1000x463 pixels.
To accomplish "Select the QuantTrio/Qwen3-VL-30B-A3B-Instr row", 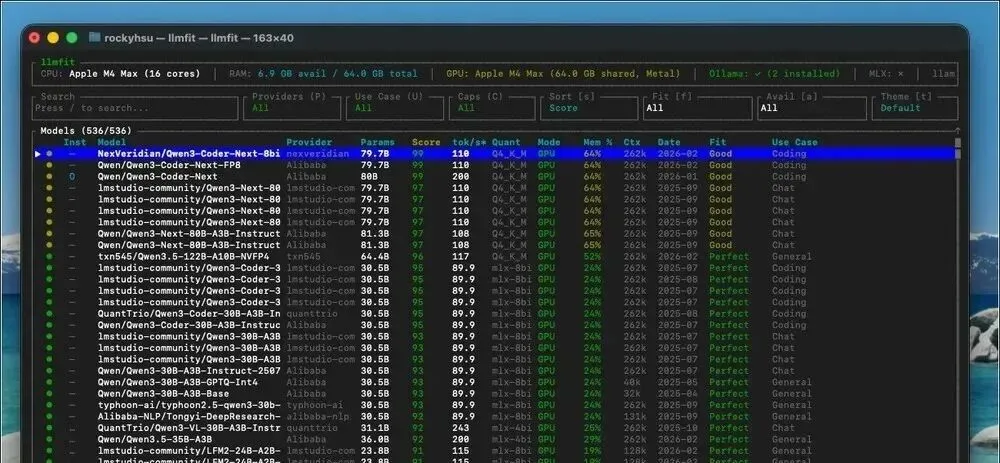I will point(496,428).
